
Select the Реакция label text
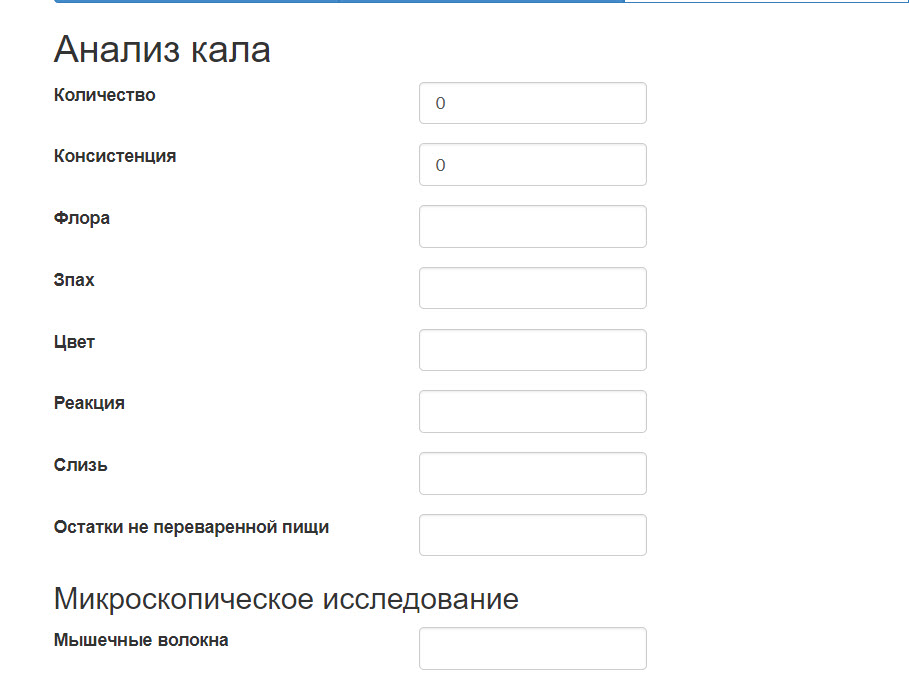(90, 403)
